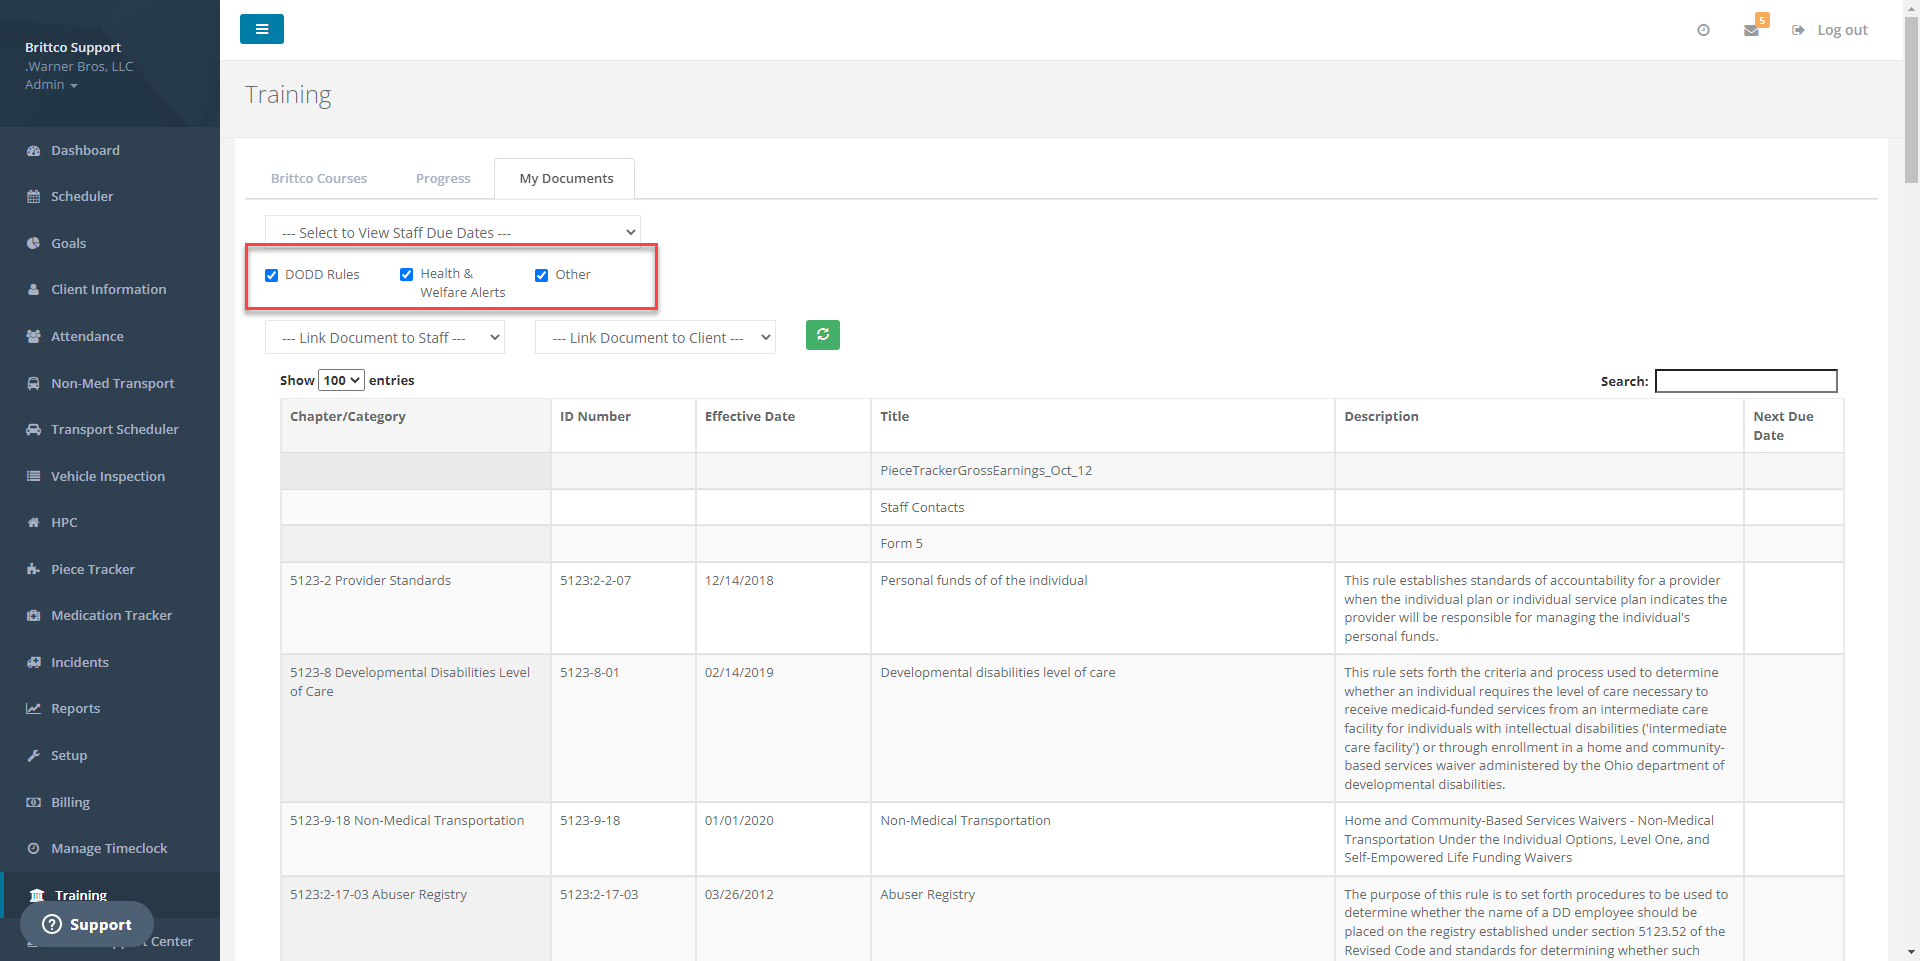Switch to the Progress tab
The image size is (1920, 961).
click(442, 178)
